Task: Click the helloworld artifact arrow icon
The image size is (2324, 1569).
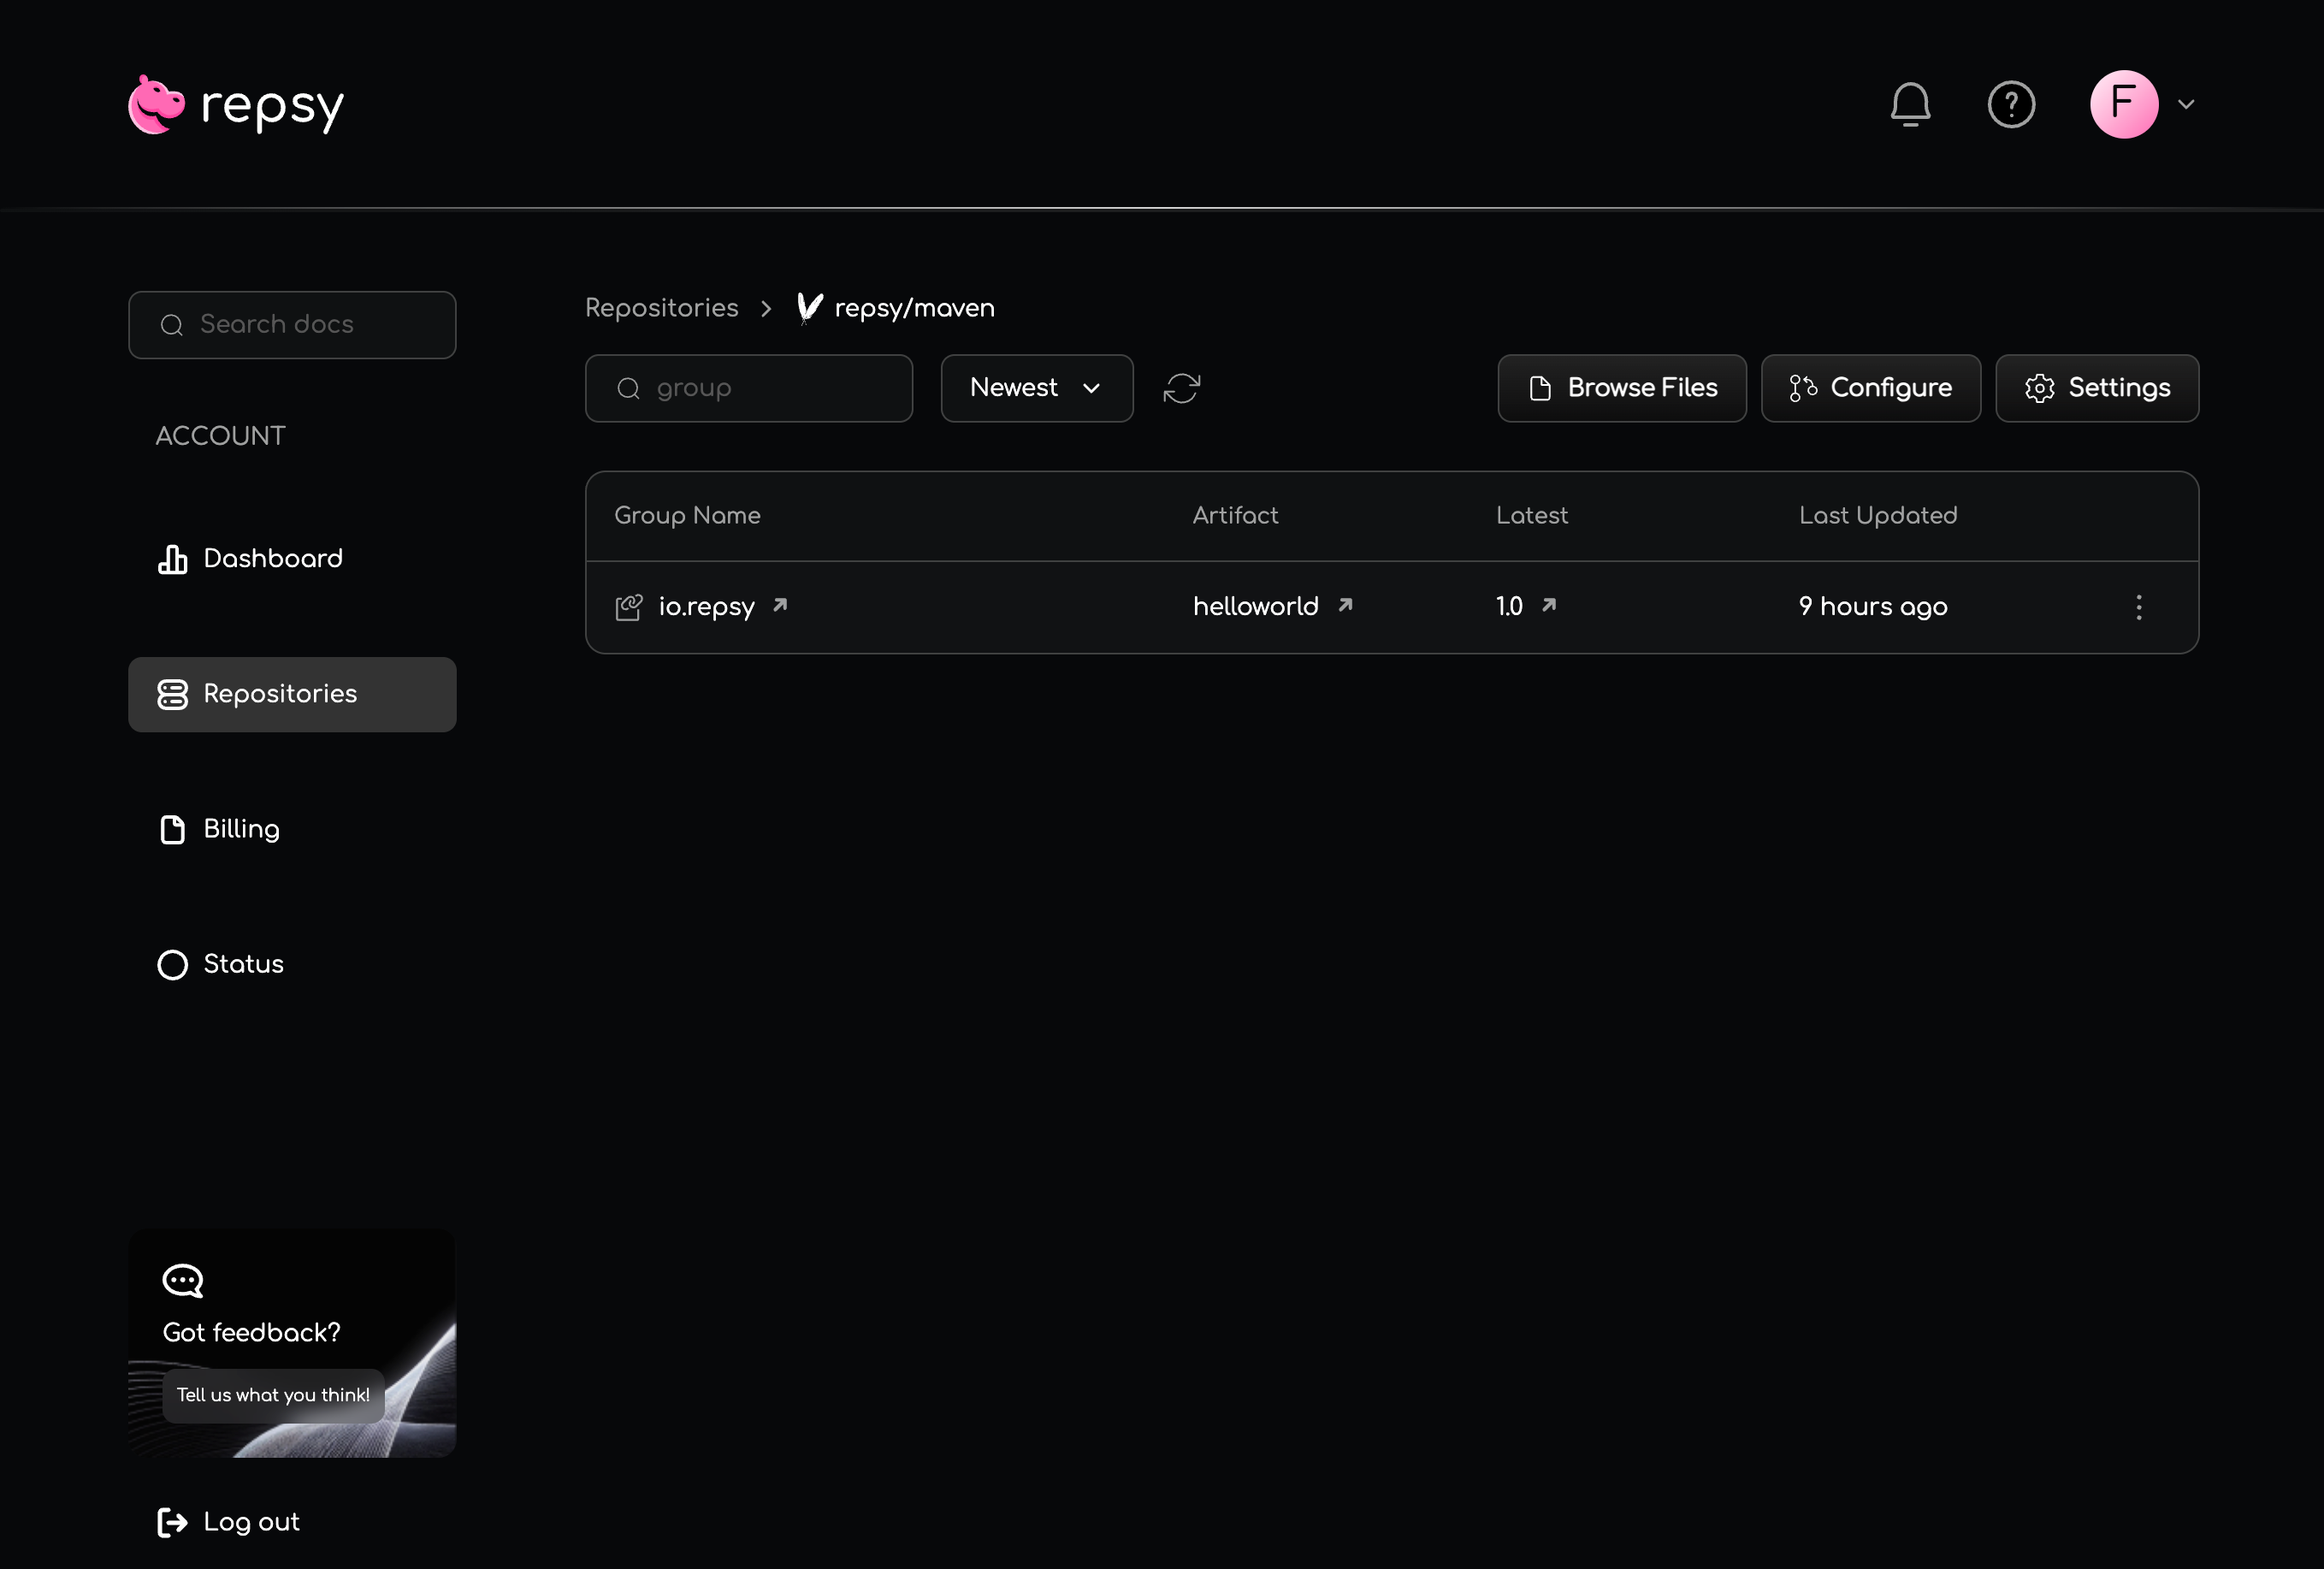Action: 1345,605
